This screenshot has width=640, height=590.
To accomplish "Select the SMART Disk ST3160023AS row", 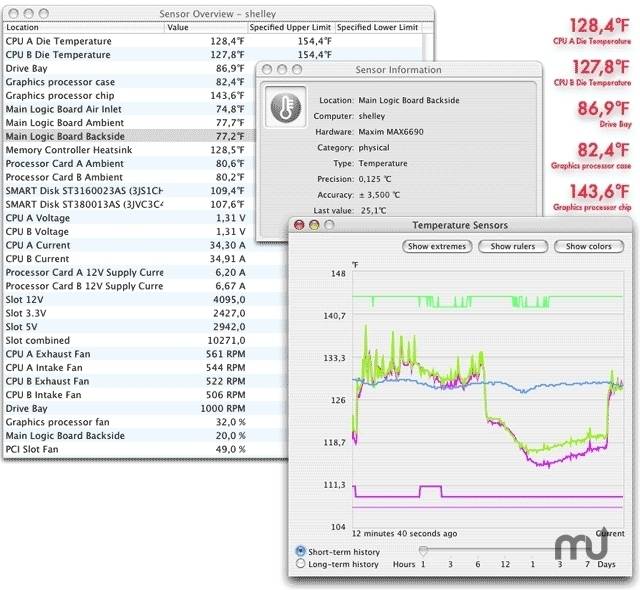I will tap(129, 191).
